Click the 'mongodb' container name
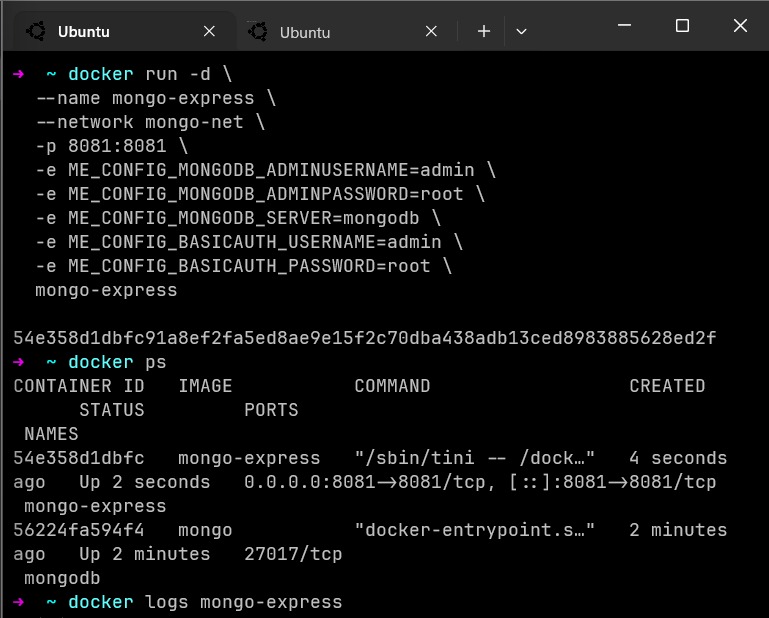 coord(62,578)
